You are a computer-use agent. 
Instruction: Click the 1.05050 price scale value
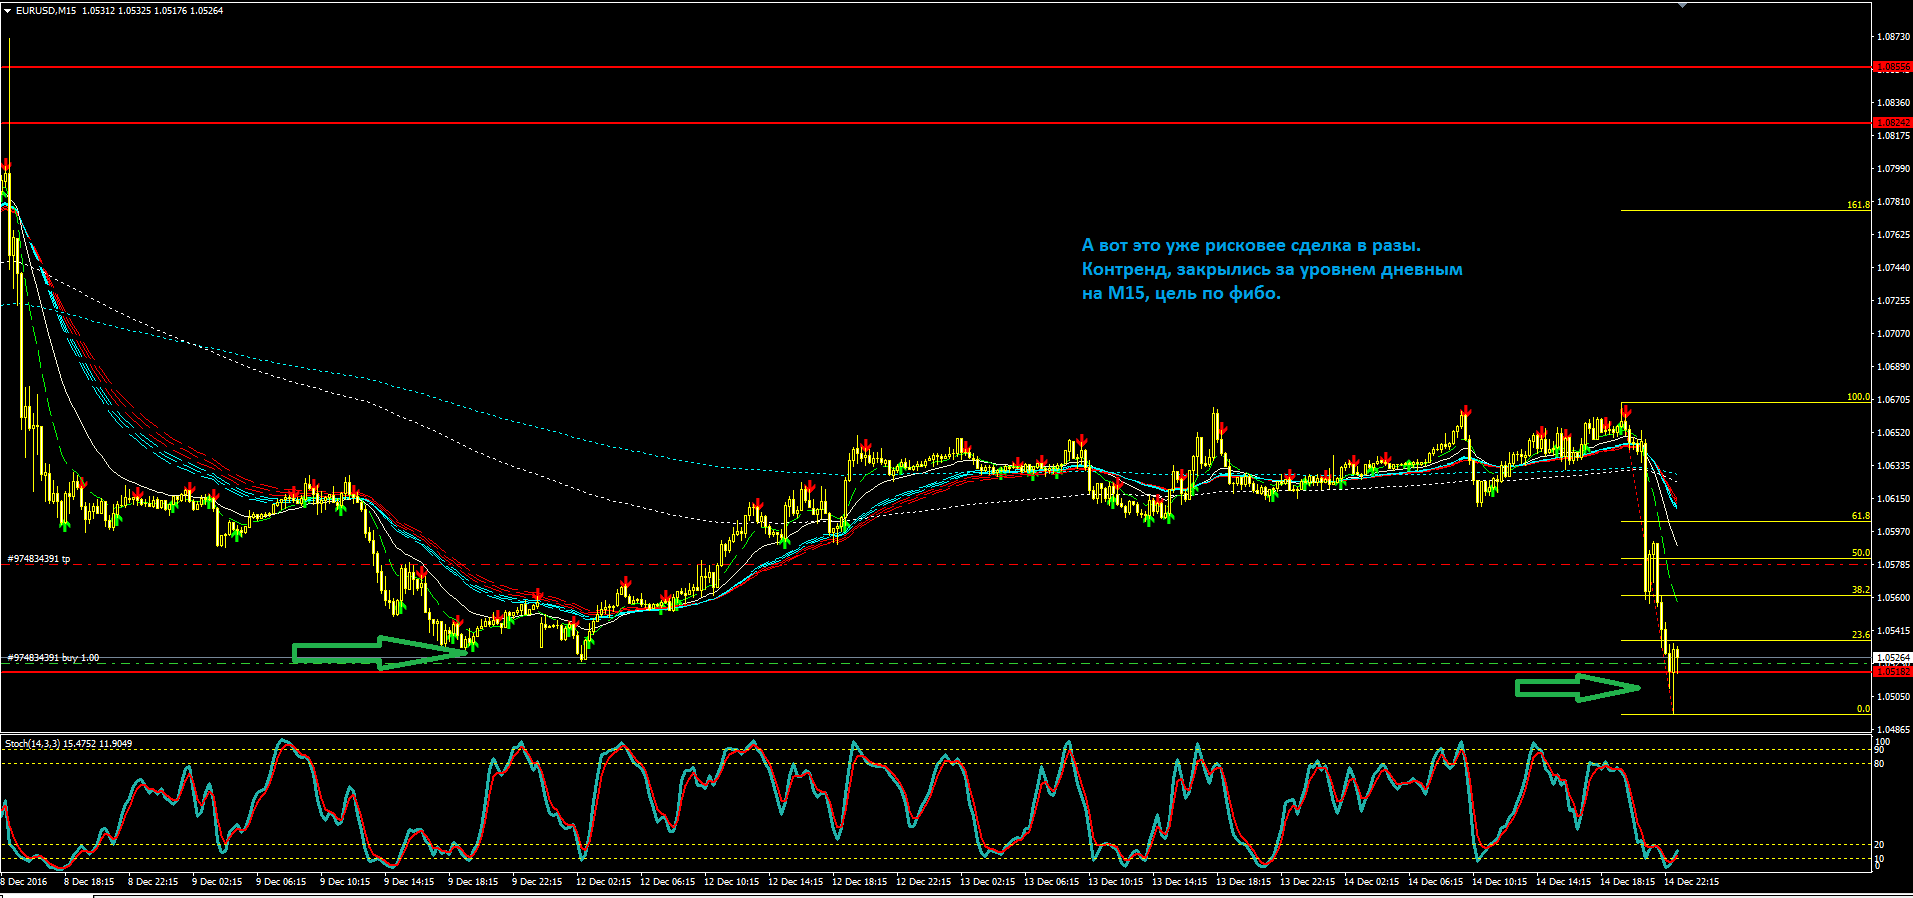1894,696
